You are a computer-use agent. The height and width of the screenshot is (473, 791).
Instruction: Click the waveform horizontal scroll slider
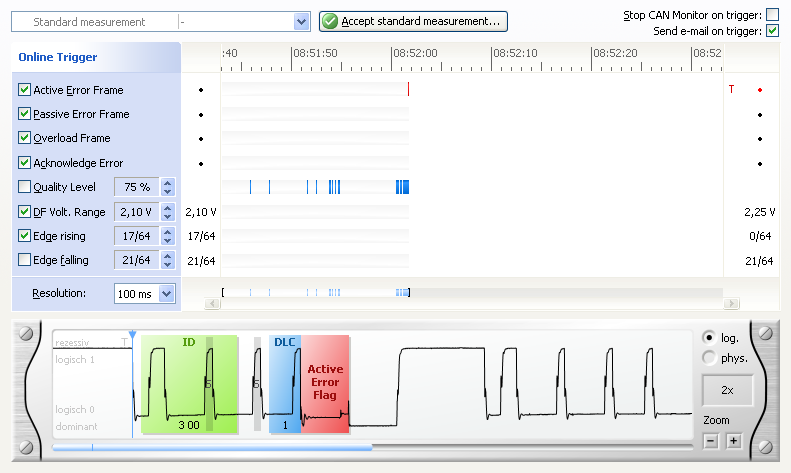point(212,448)
